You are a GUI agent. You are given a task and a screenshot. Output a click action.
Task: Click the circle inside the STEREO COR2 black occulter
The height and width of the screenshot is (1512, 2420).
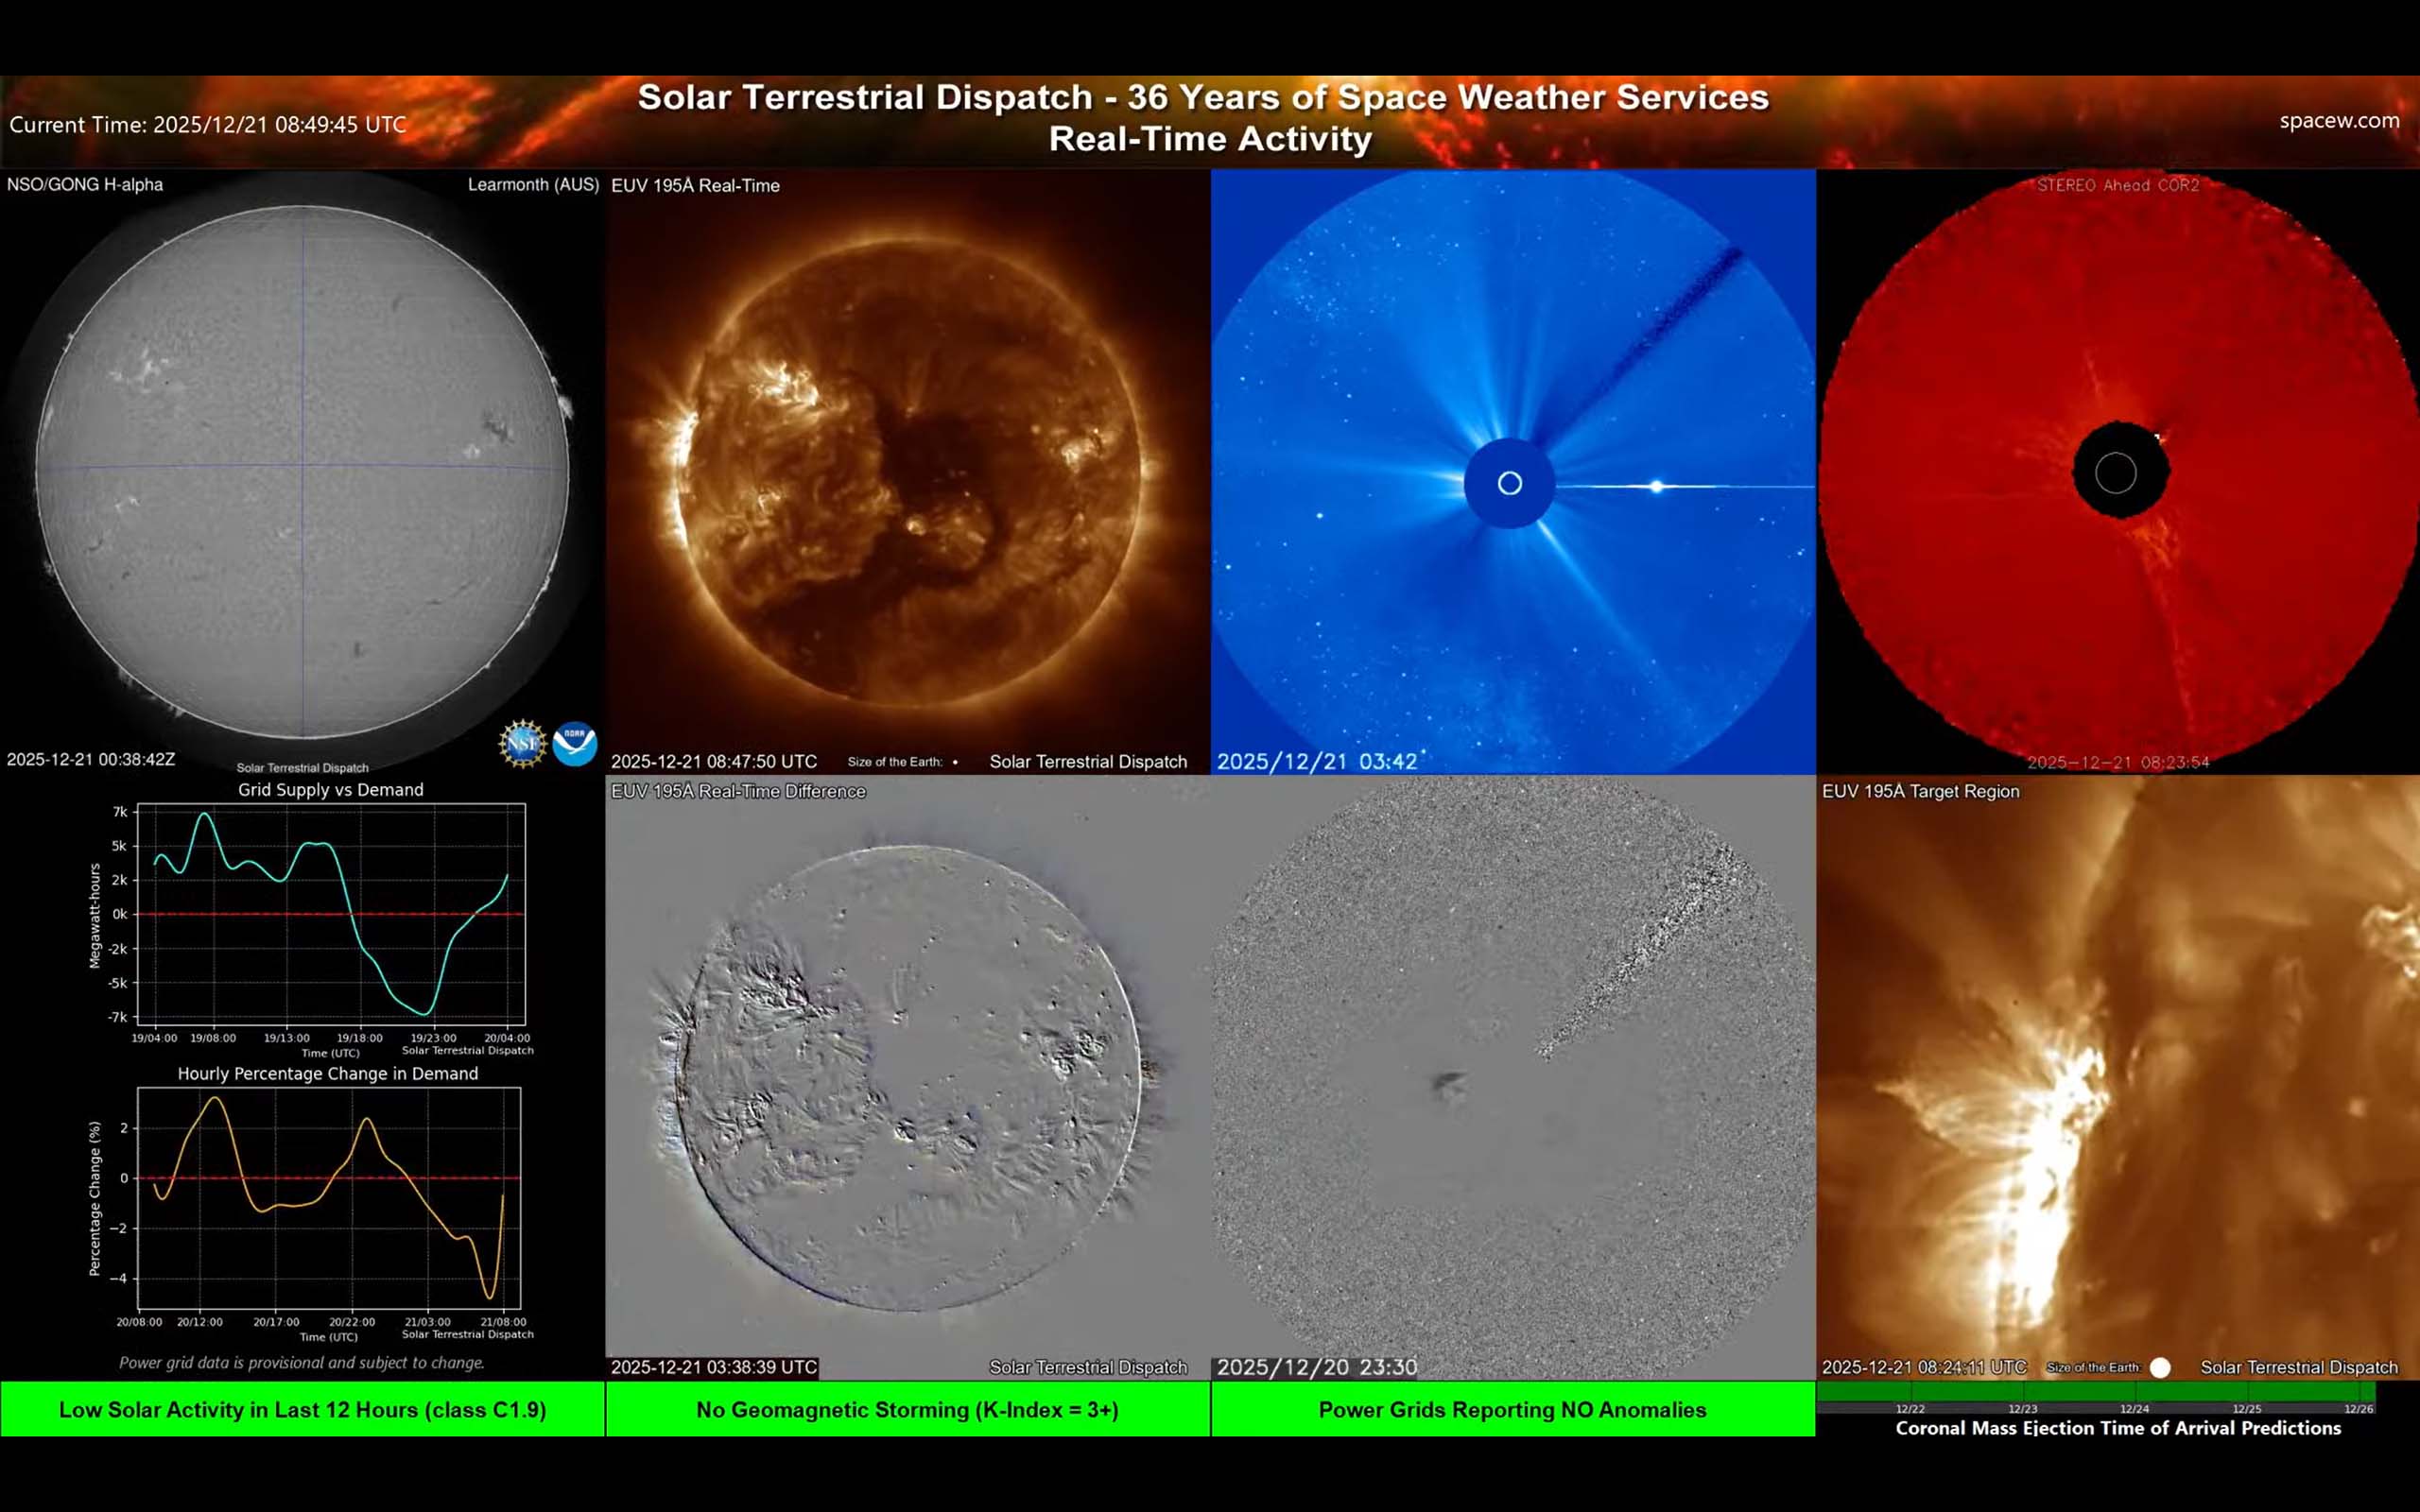pyautogui.click(x=2116, y=473)
